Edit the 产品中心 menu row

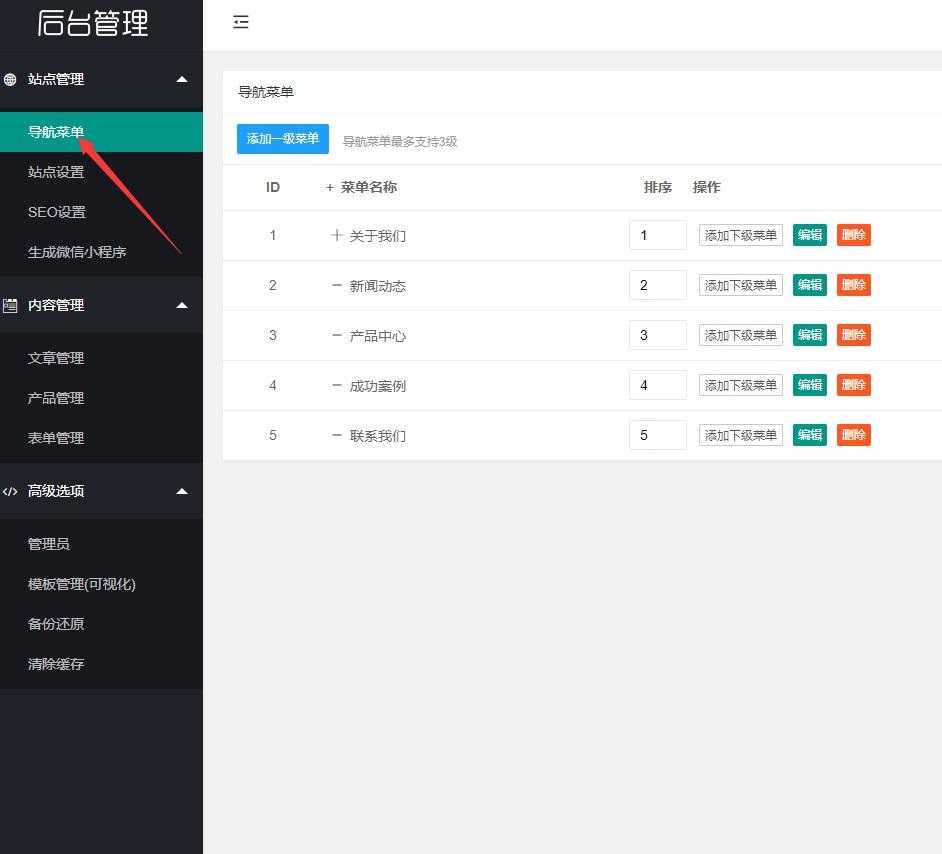pos(809,335)
